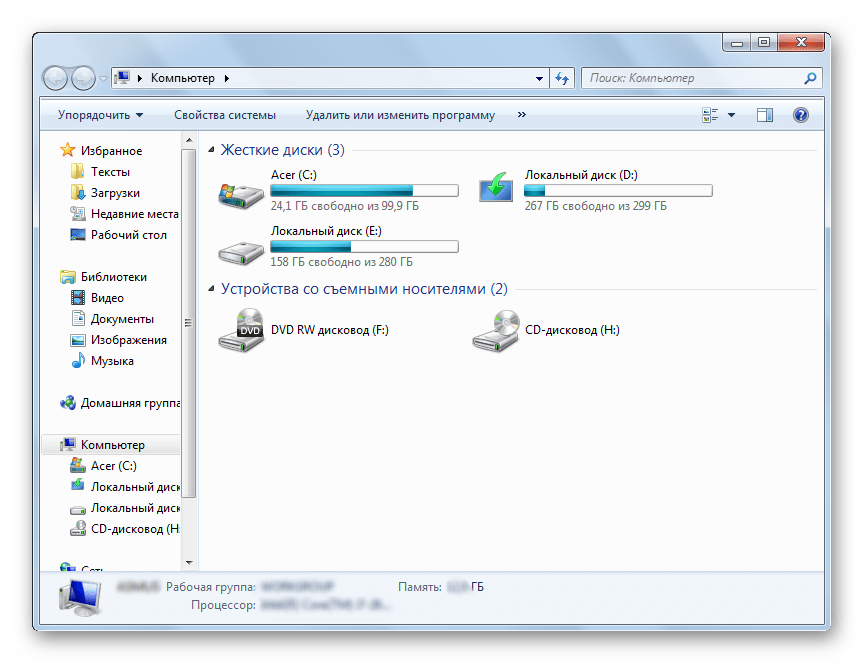Click the Refresh button in address bar
The height and width of the screenshot is (664, 864).
[562, 78]
